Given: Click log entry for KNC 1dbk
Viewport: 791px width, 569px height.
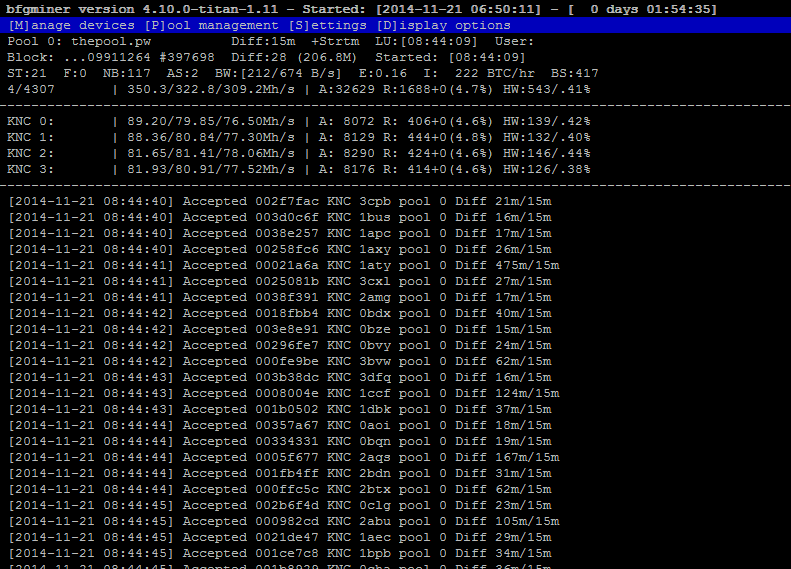Looking at the screenshot, I should [x=280, y=410].
